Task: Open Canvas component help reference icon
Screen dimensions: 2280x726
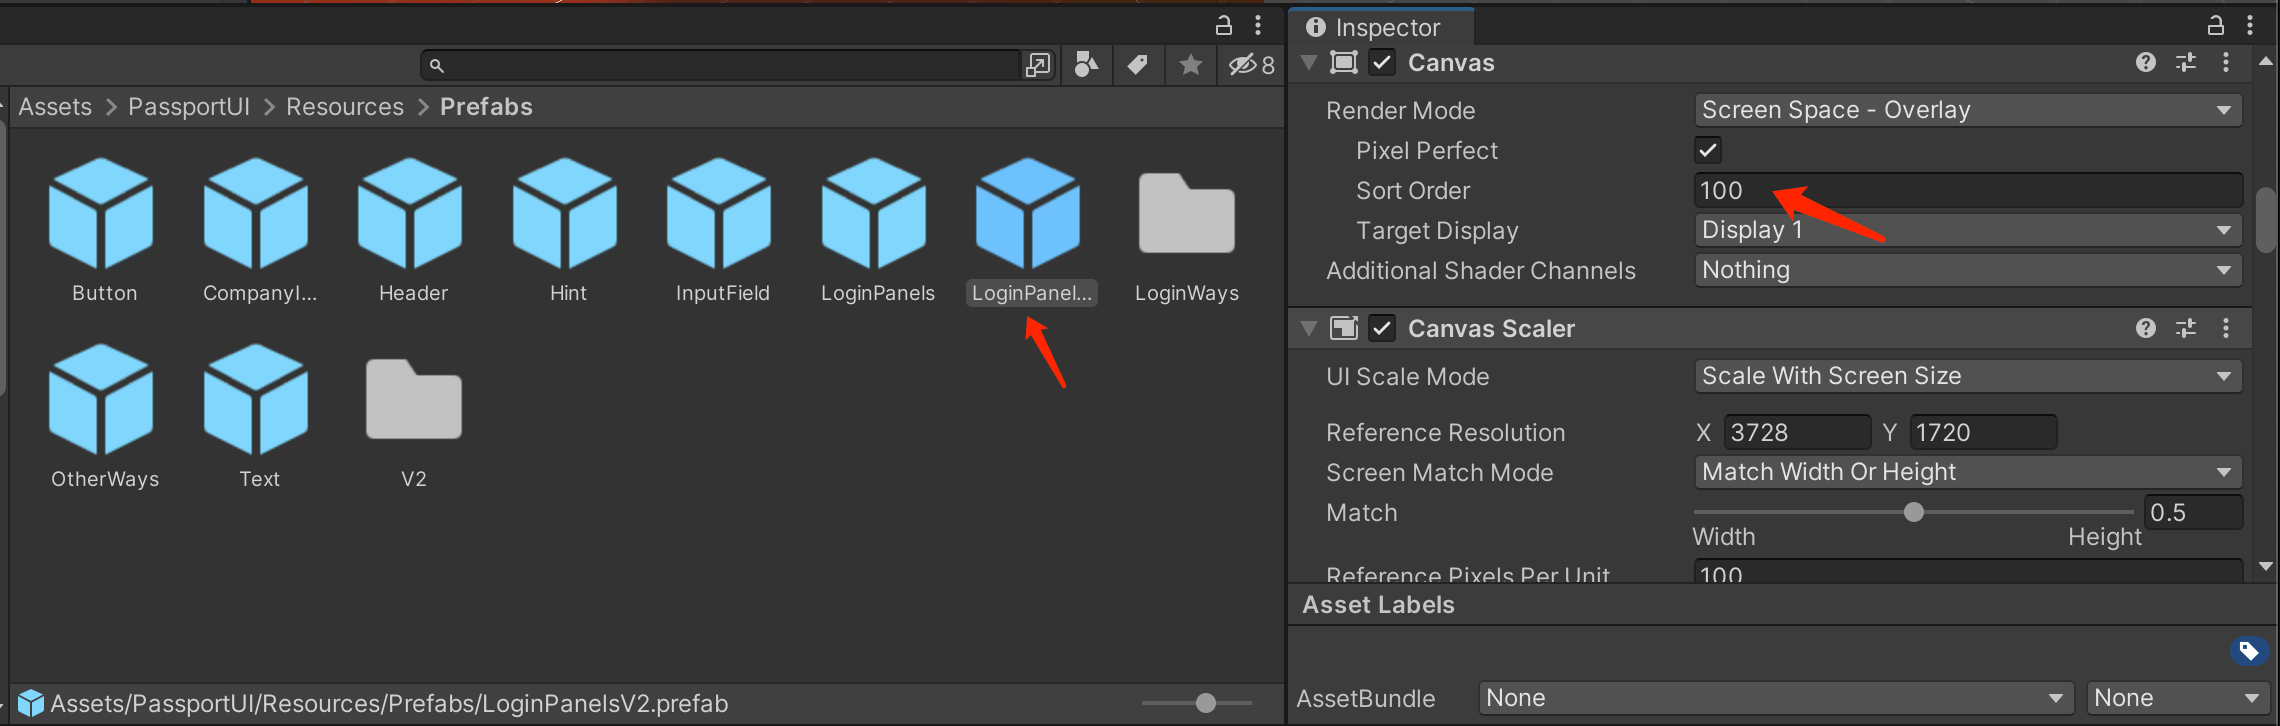Action: pyautogui.click(x=2145, y=63)
